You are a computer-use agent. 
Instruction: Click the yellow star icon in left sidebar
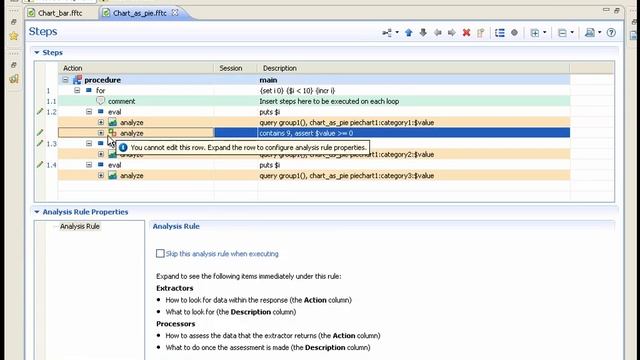(14, 36)
